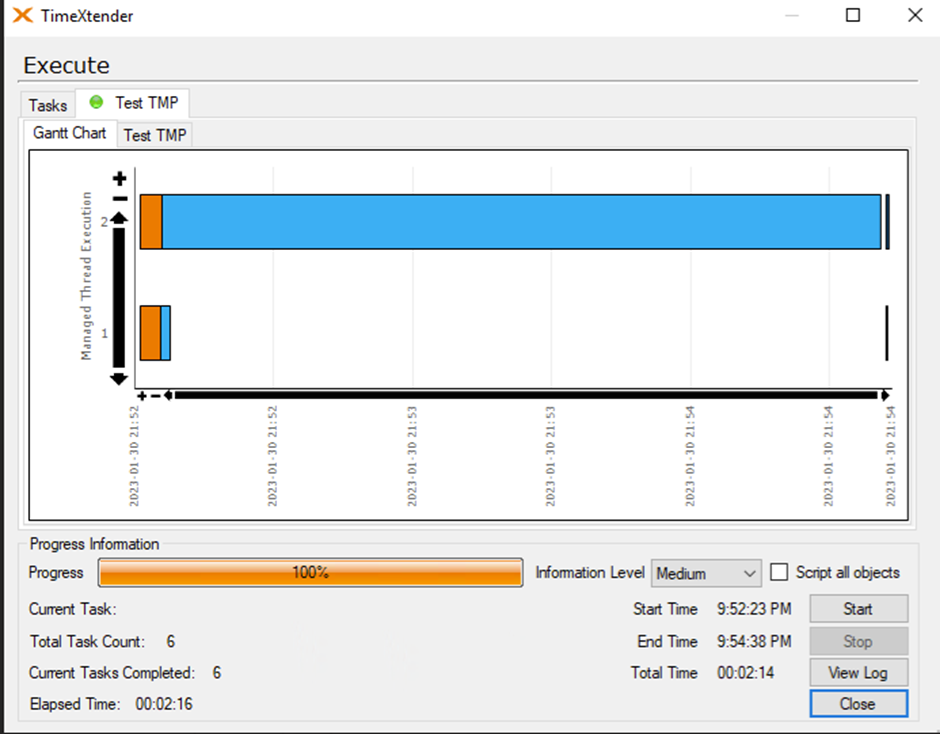The width and height of the screenshot is (940, 734).
Task: Open the inner Test TMP tab
Action: (155, 135)
